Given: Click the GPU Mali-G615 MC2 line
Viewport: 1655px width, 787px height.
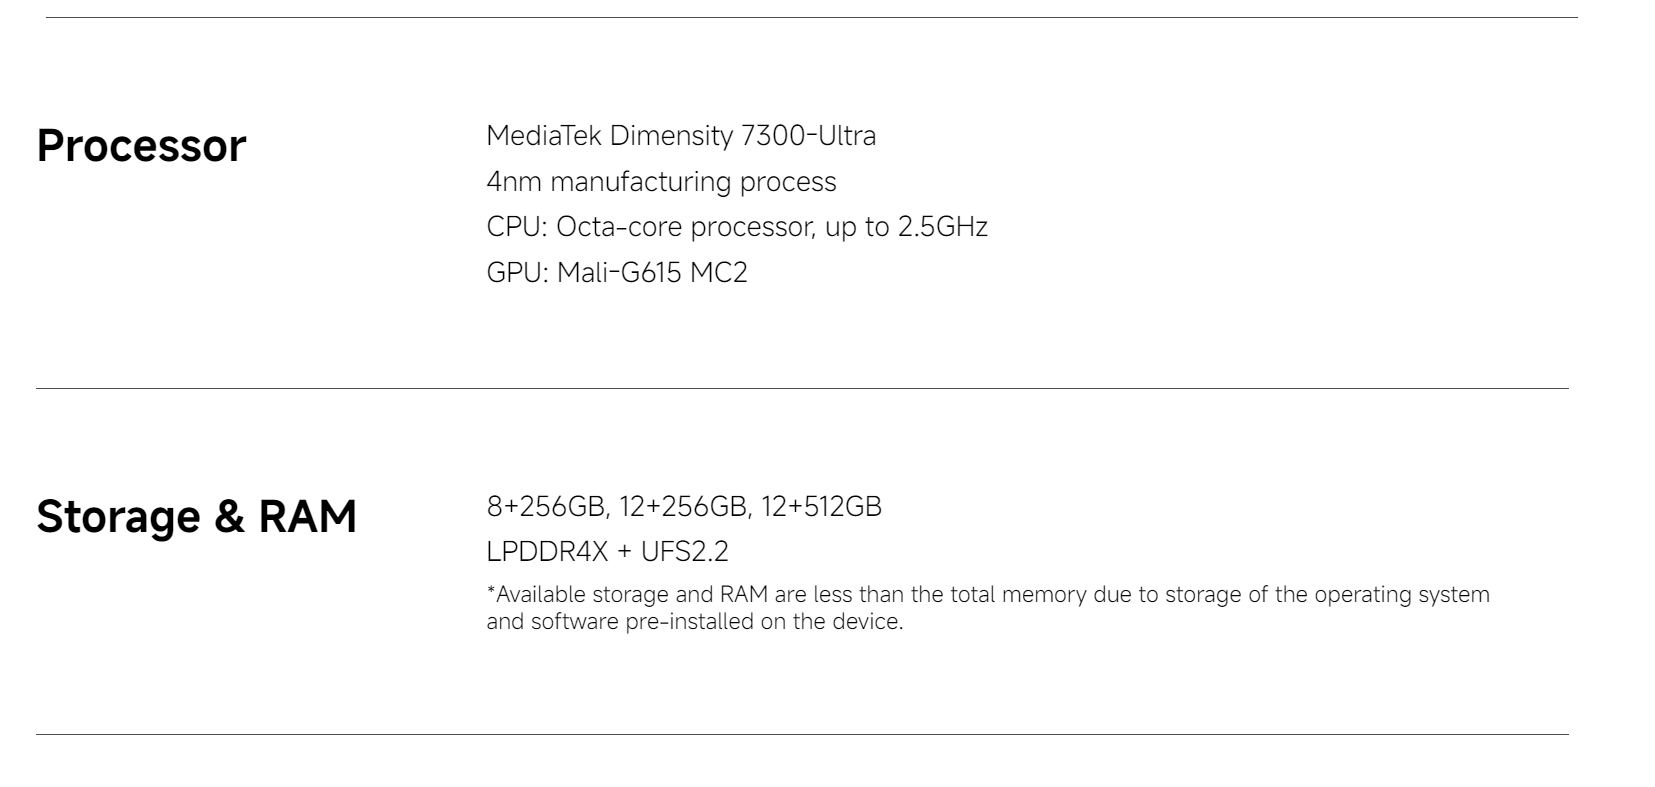Looking at the screenshot, I should pyautogui.click(x=617, y=272).
